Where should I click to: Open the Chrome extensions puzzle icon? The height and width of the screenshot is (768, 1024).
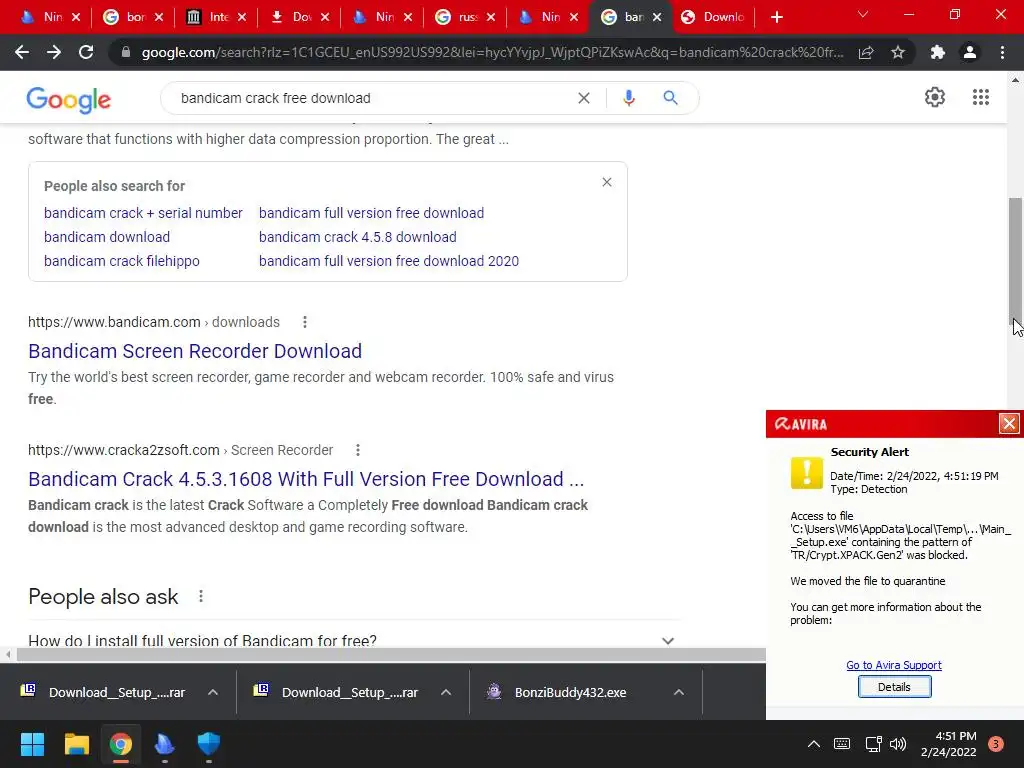click(938, 52)
